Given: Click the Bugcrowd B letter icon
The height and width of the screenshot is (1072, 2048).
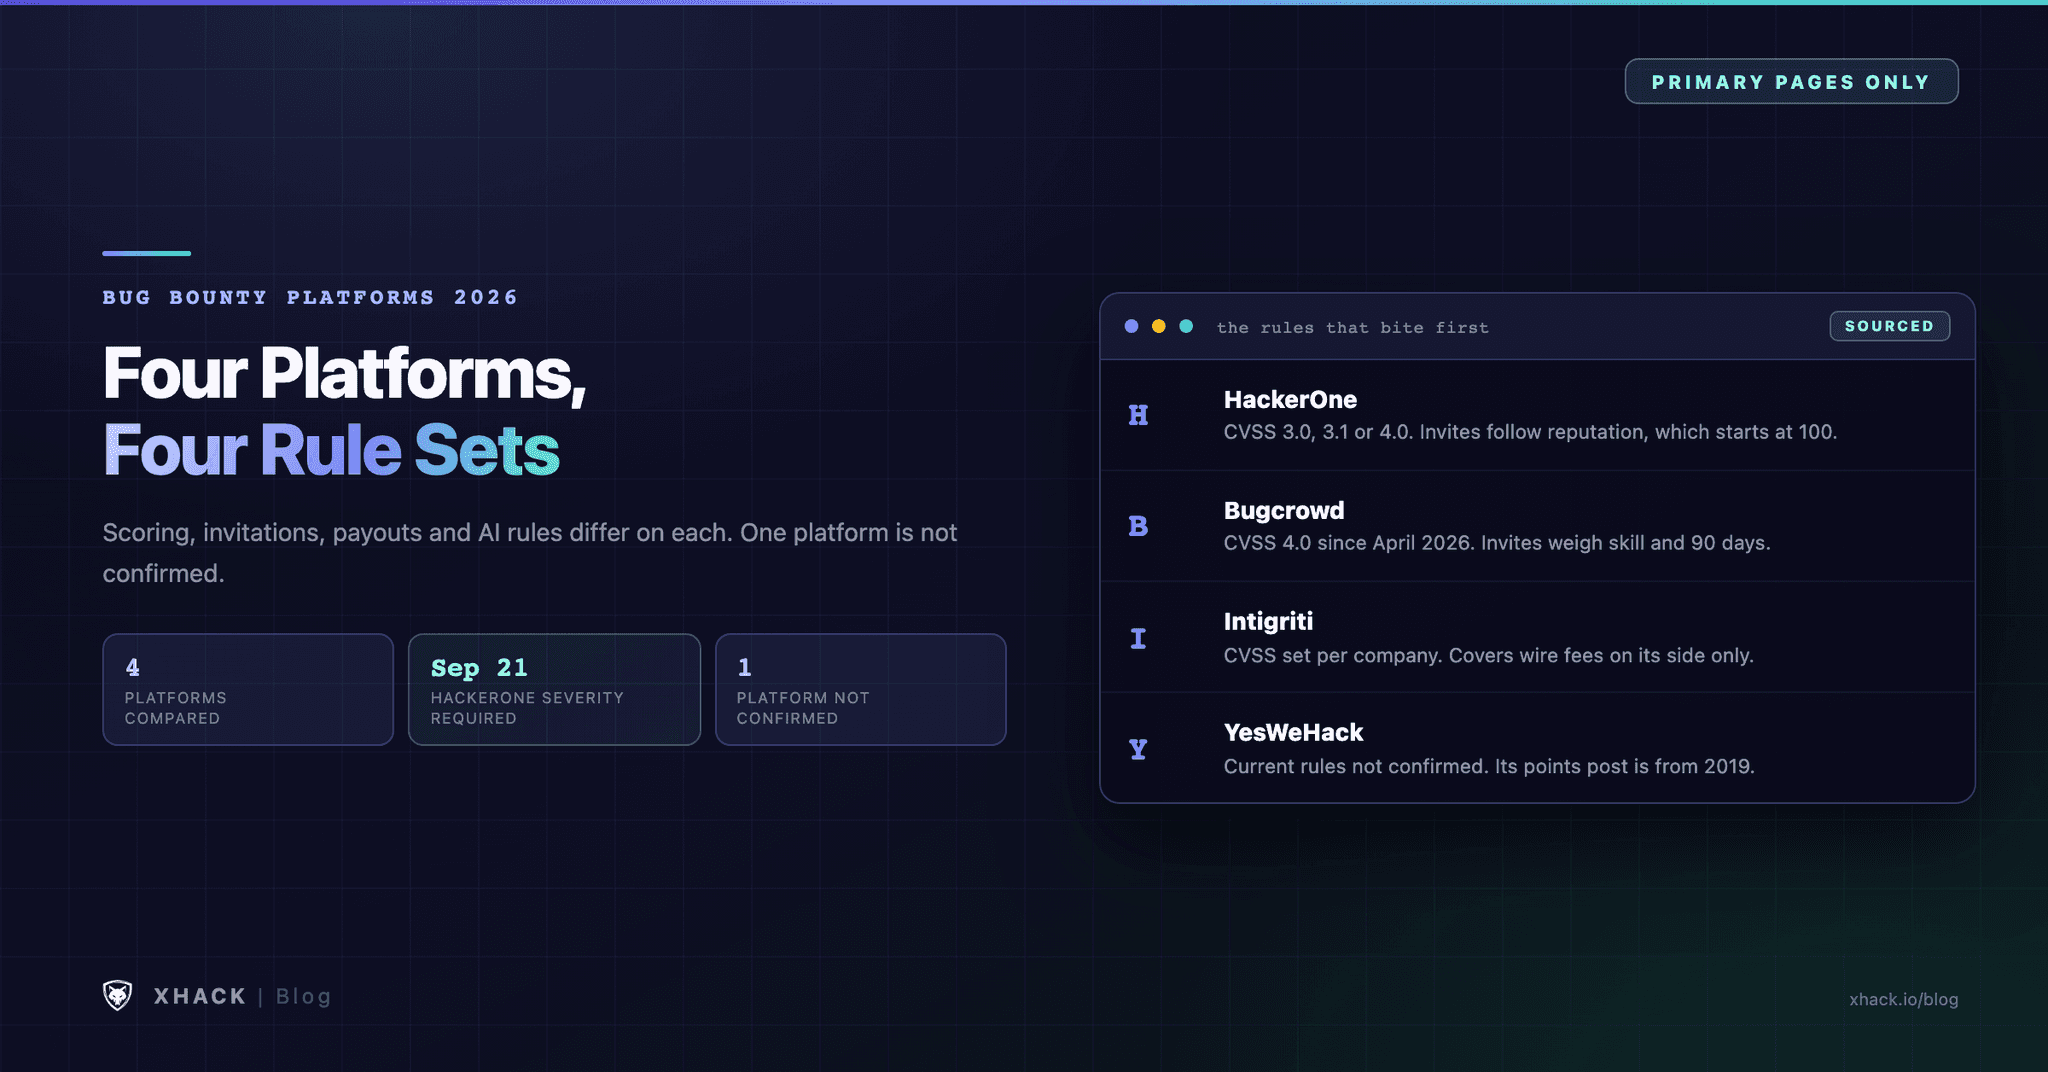Looking at the screenshot, I should [1138, 526].
